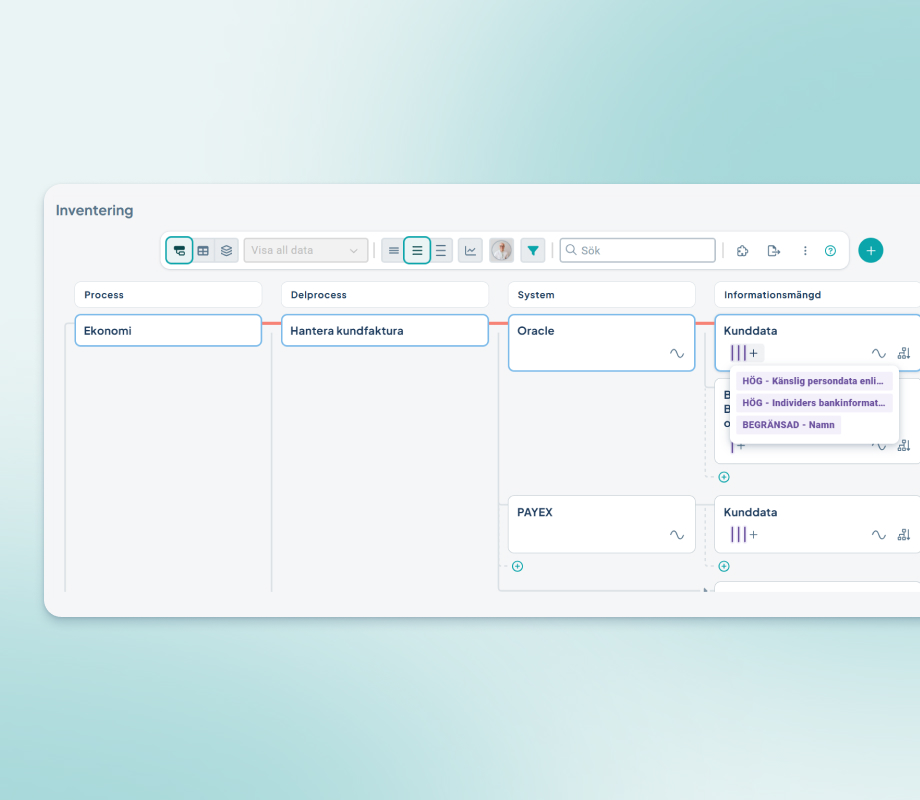Click the wave icon on Oracle card
This screenshot has width=920, height=800.
pyautogui.click(x=677, y=354)
